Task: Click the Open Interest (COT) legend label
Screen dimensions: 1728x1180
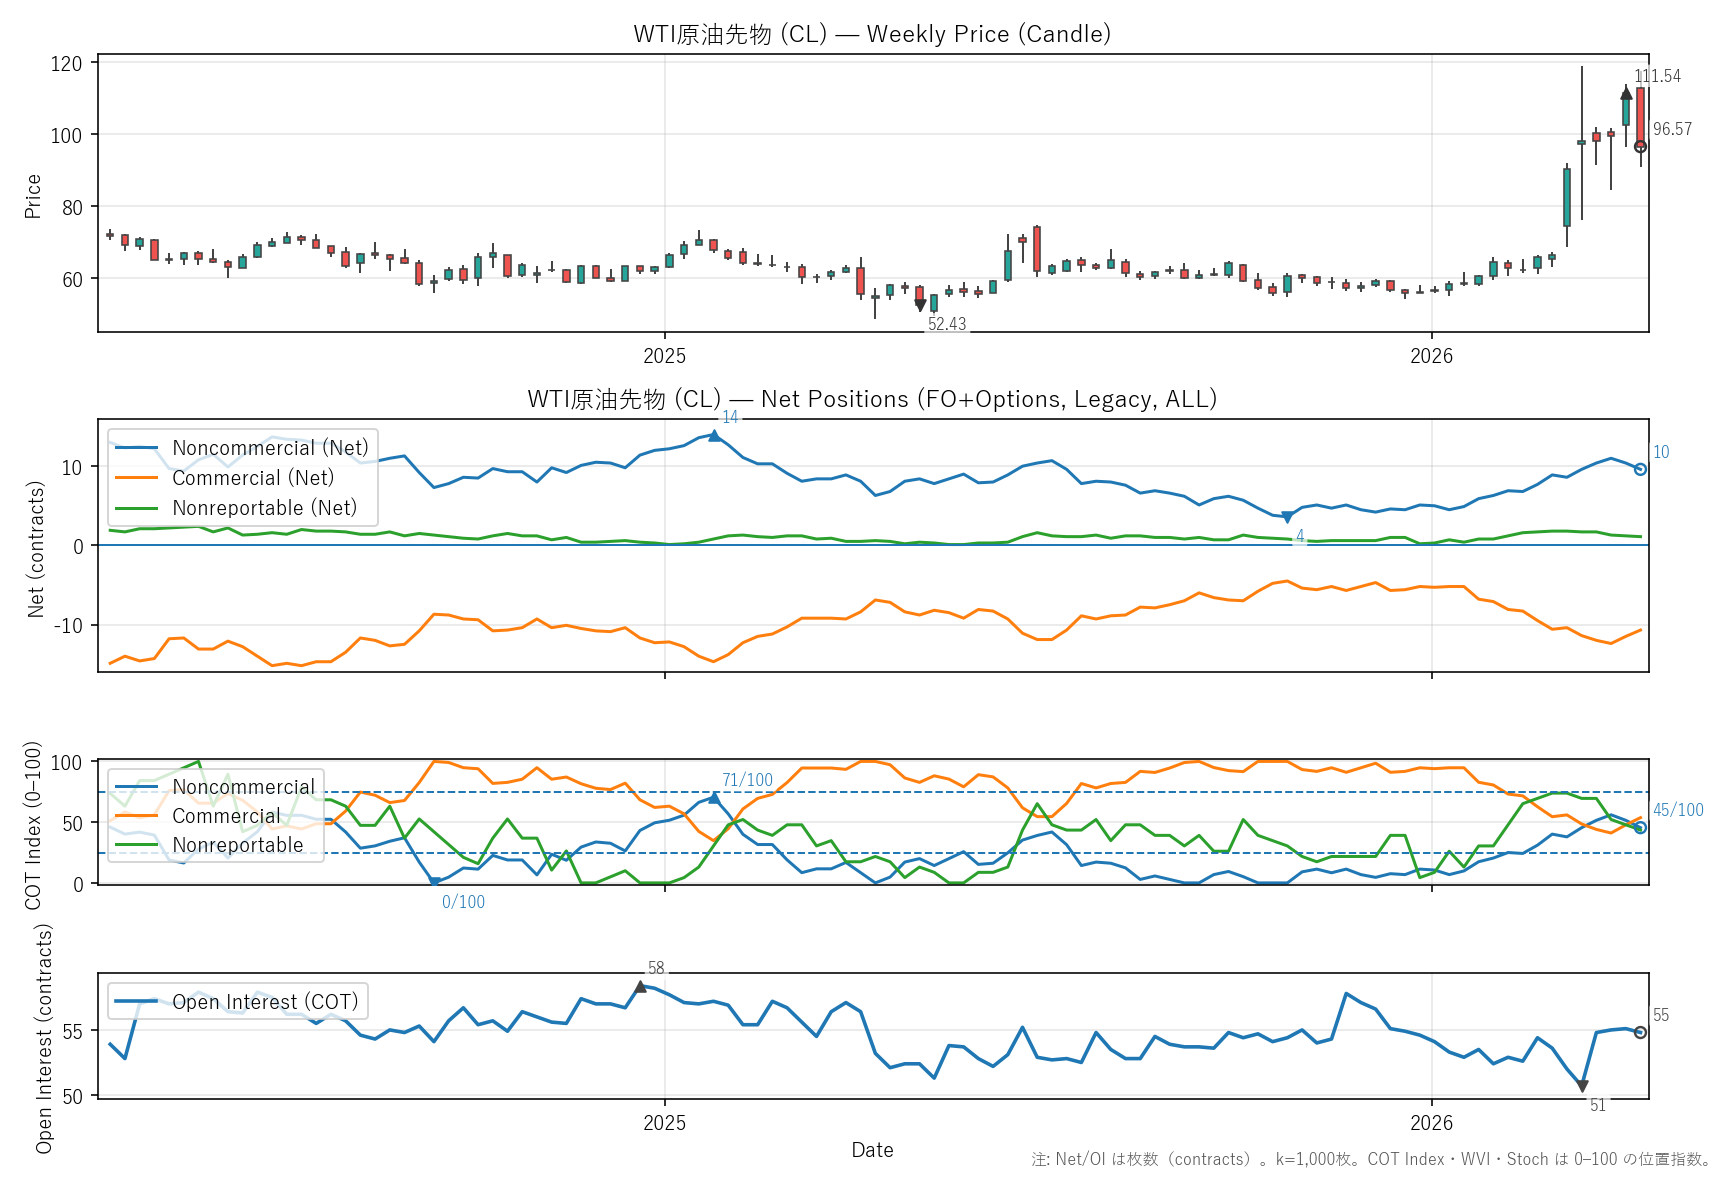Action: (x=265, y=1002)
